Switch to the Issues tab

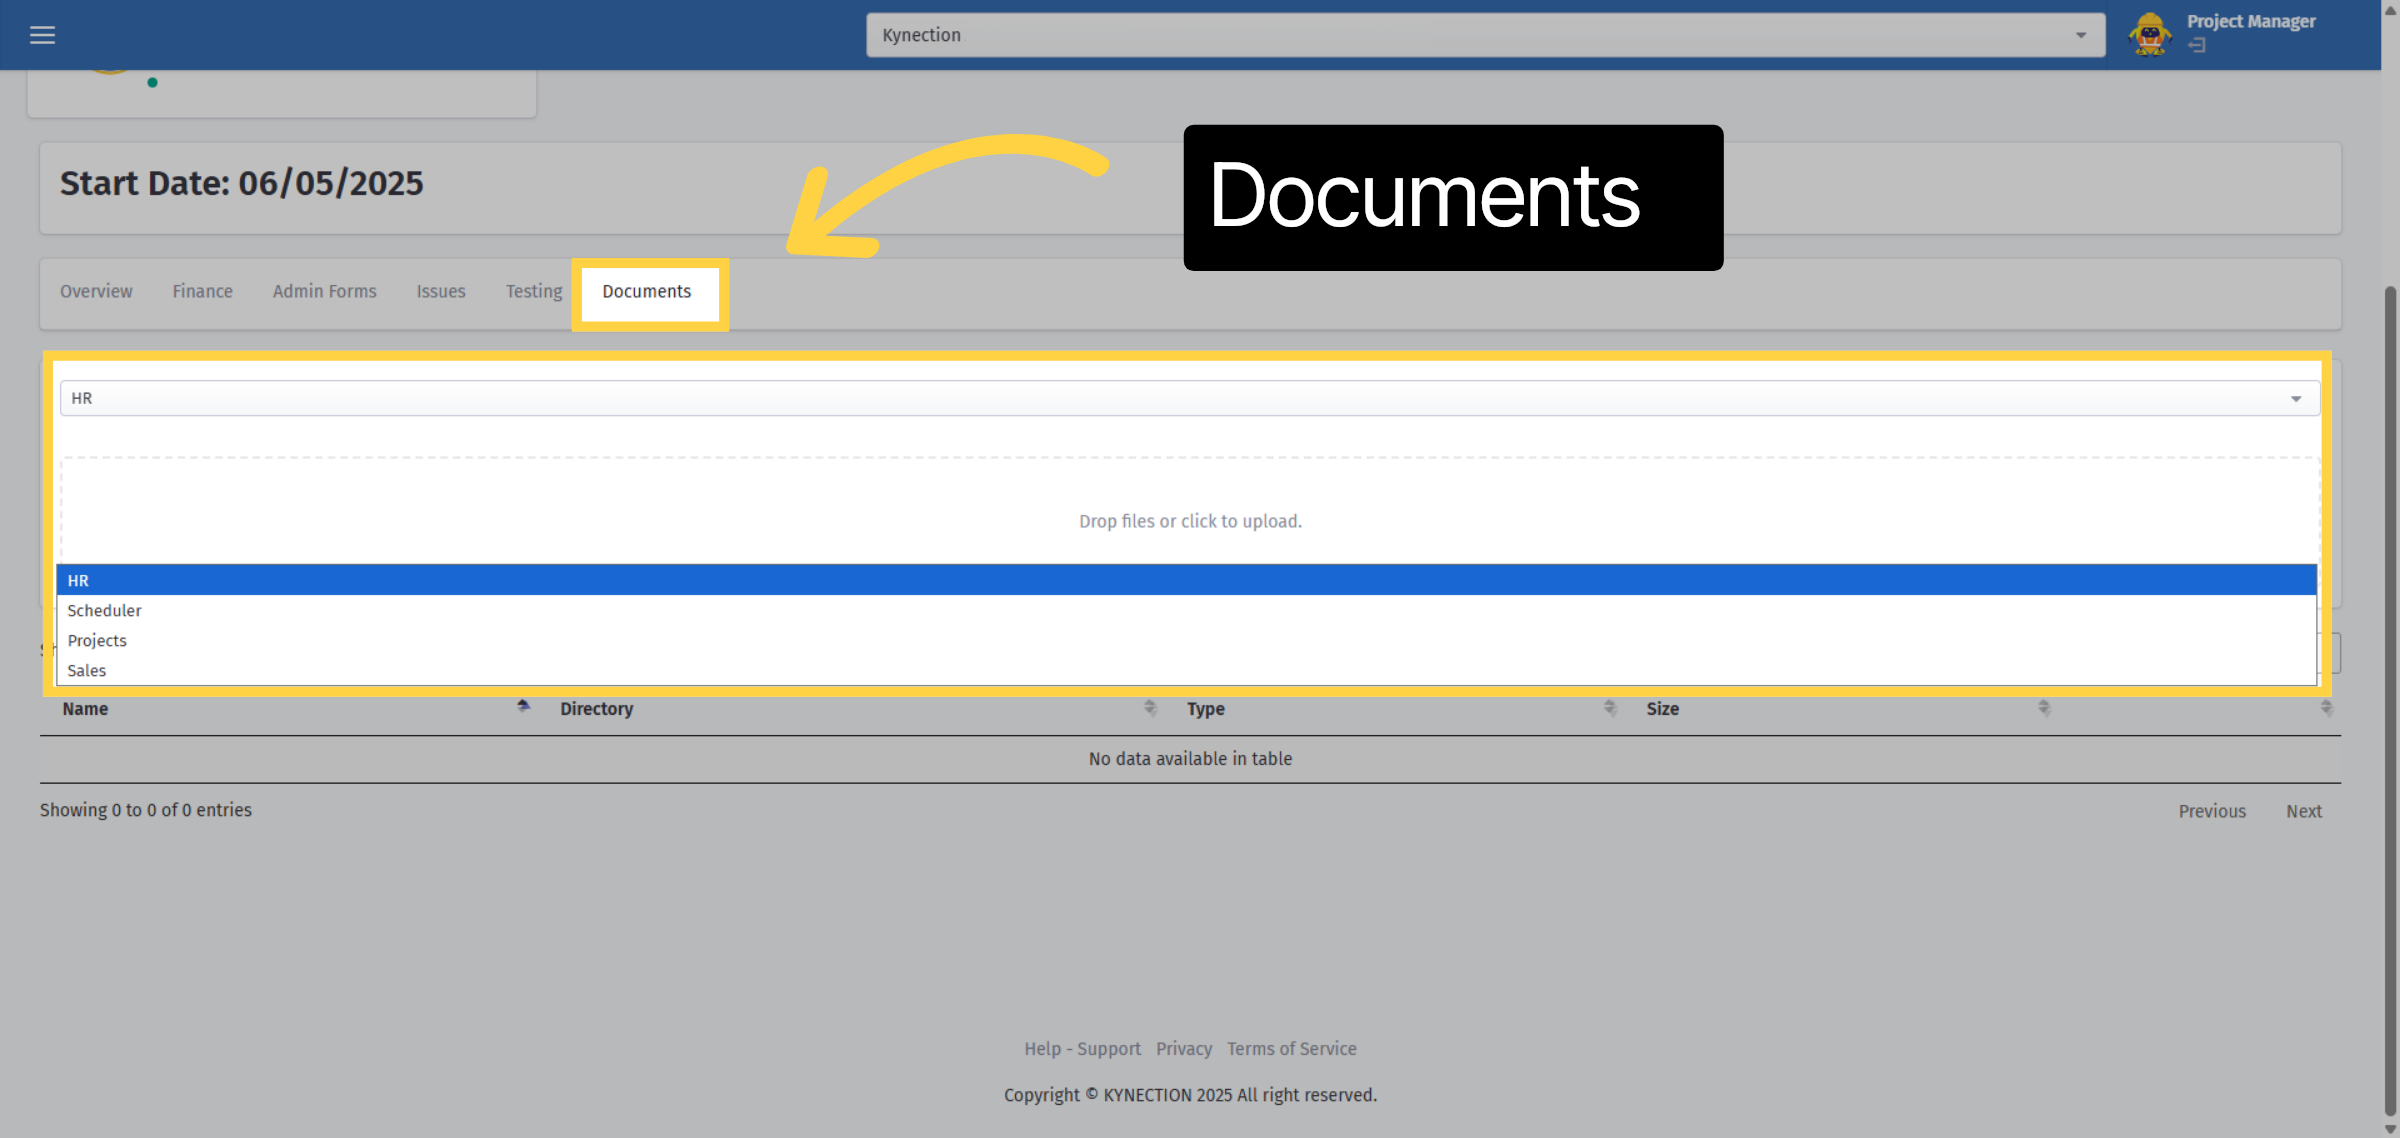[x=441, y=291]
